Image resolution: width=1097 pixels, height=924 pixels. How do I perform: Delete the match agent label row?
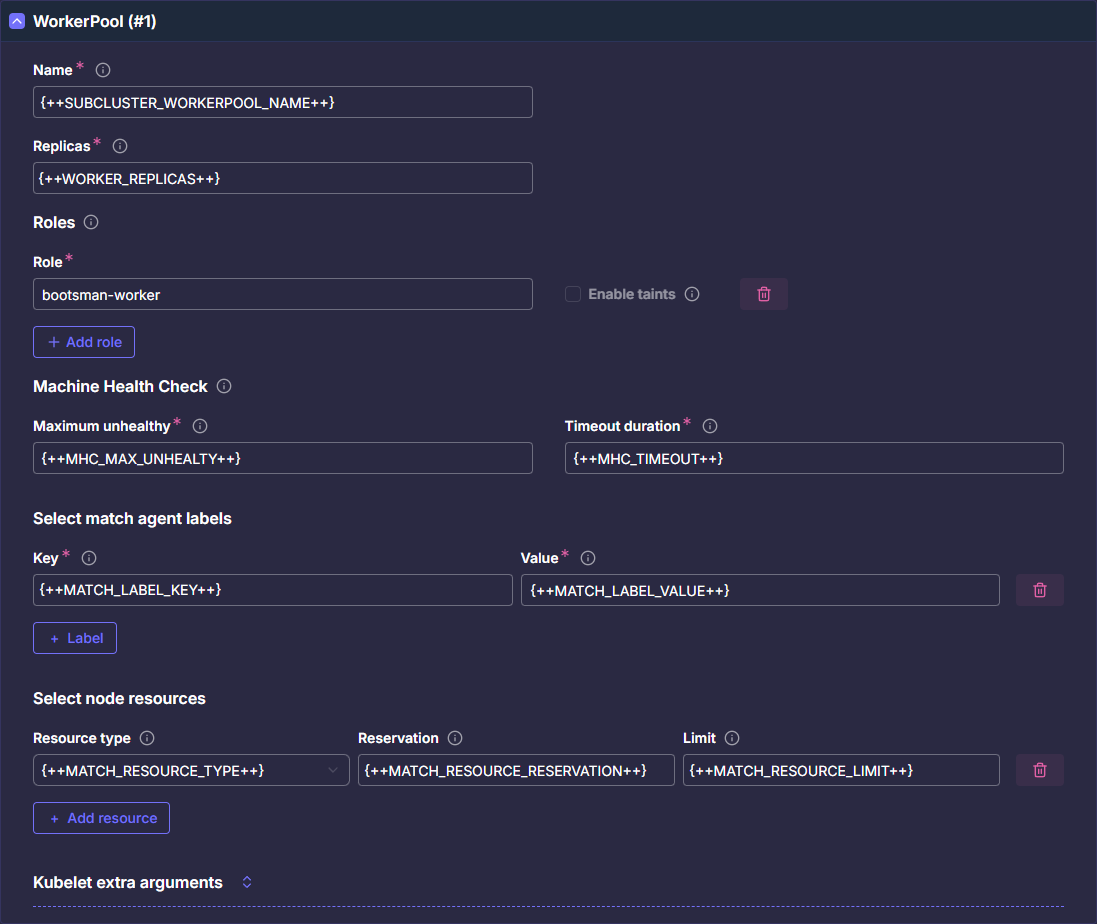[x=1039, y=590]
